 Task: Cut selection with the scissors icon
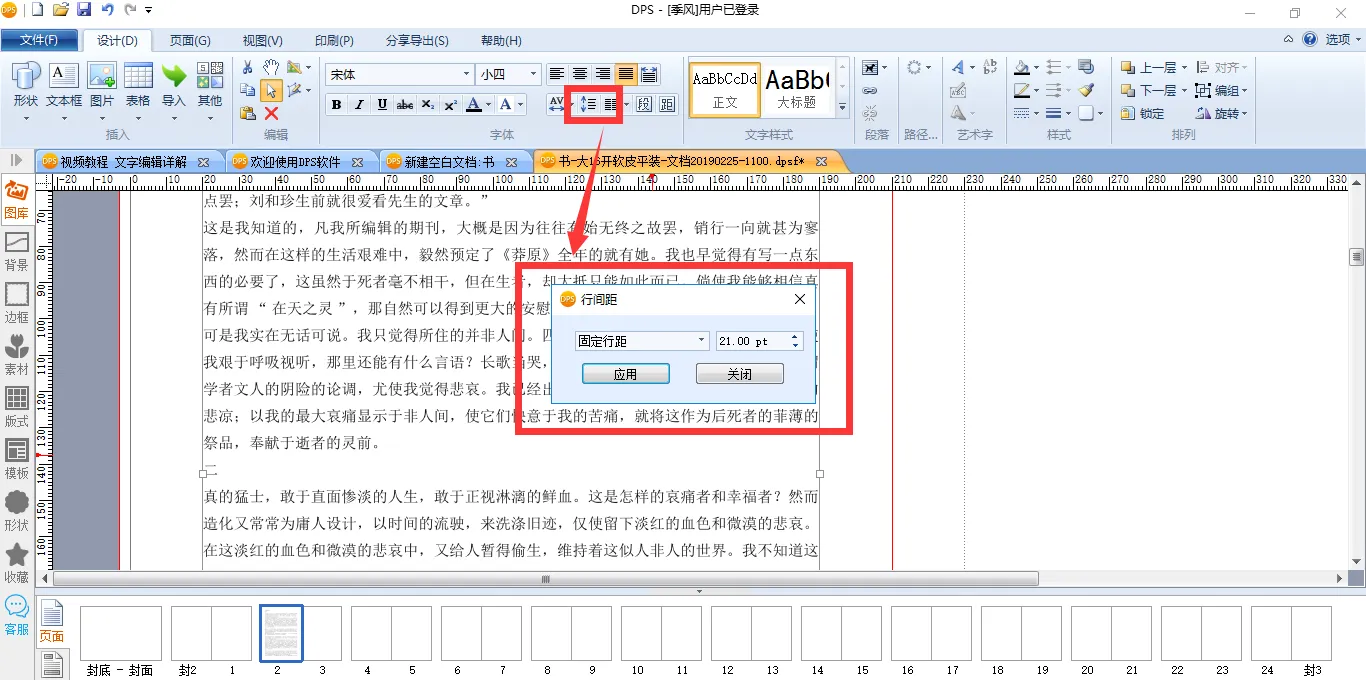[x=247, y=67]
